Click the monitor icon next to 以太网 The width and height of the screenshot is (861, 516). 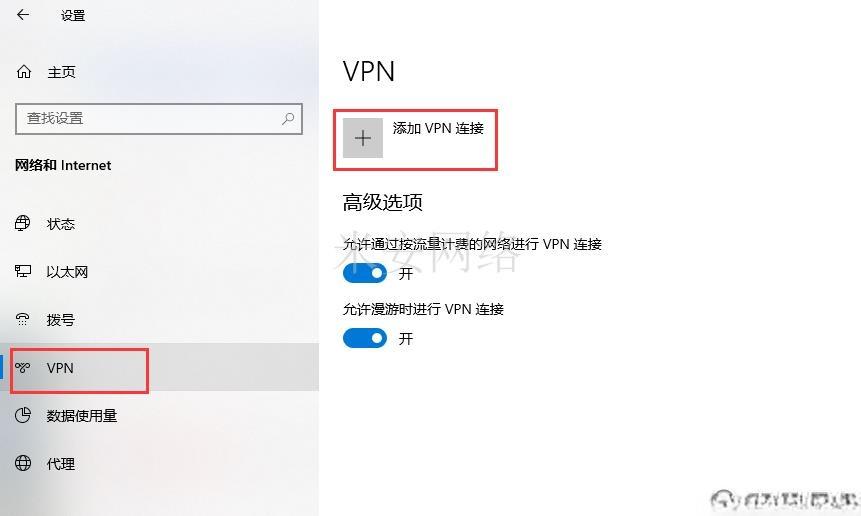(23, 271)
